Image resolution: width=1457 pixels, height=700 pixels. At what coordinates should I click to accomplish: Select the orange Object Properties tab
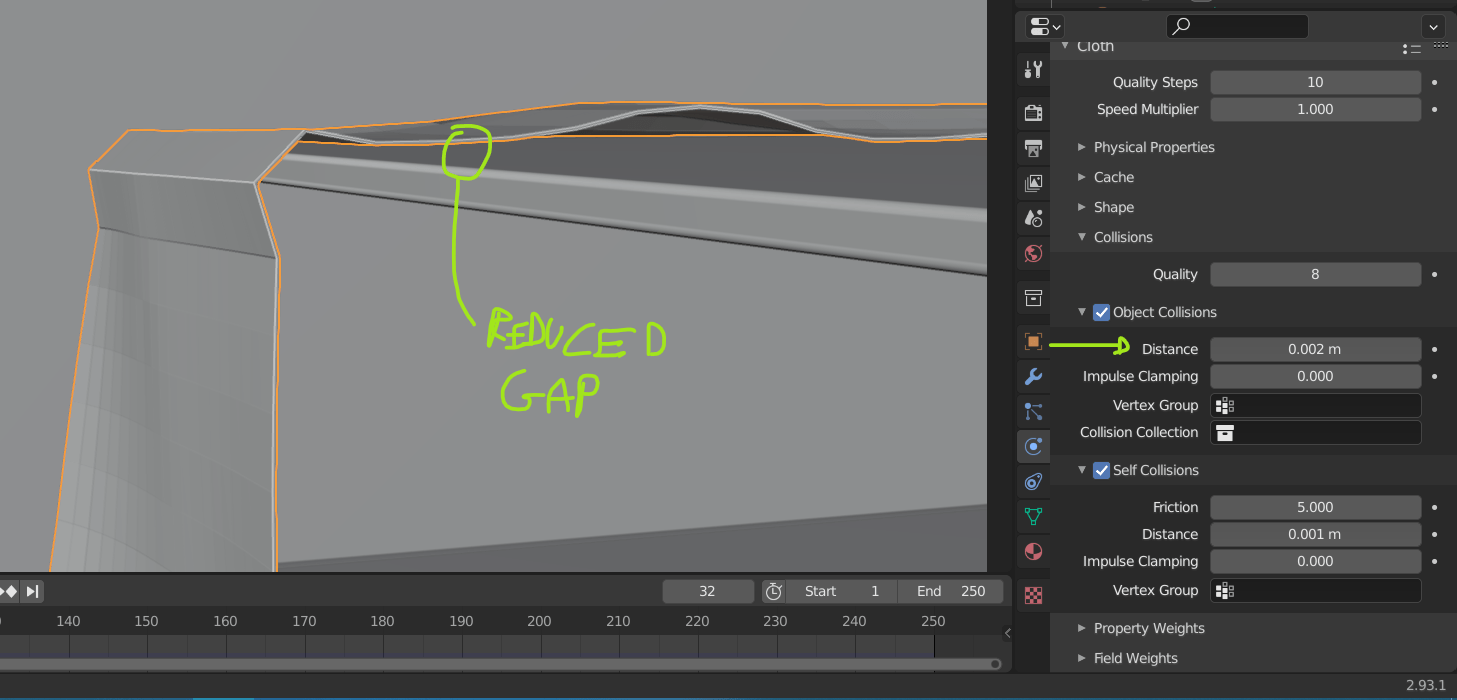pyautogui.click(x=1033, y=341)
